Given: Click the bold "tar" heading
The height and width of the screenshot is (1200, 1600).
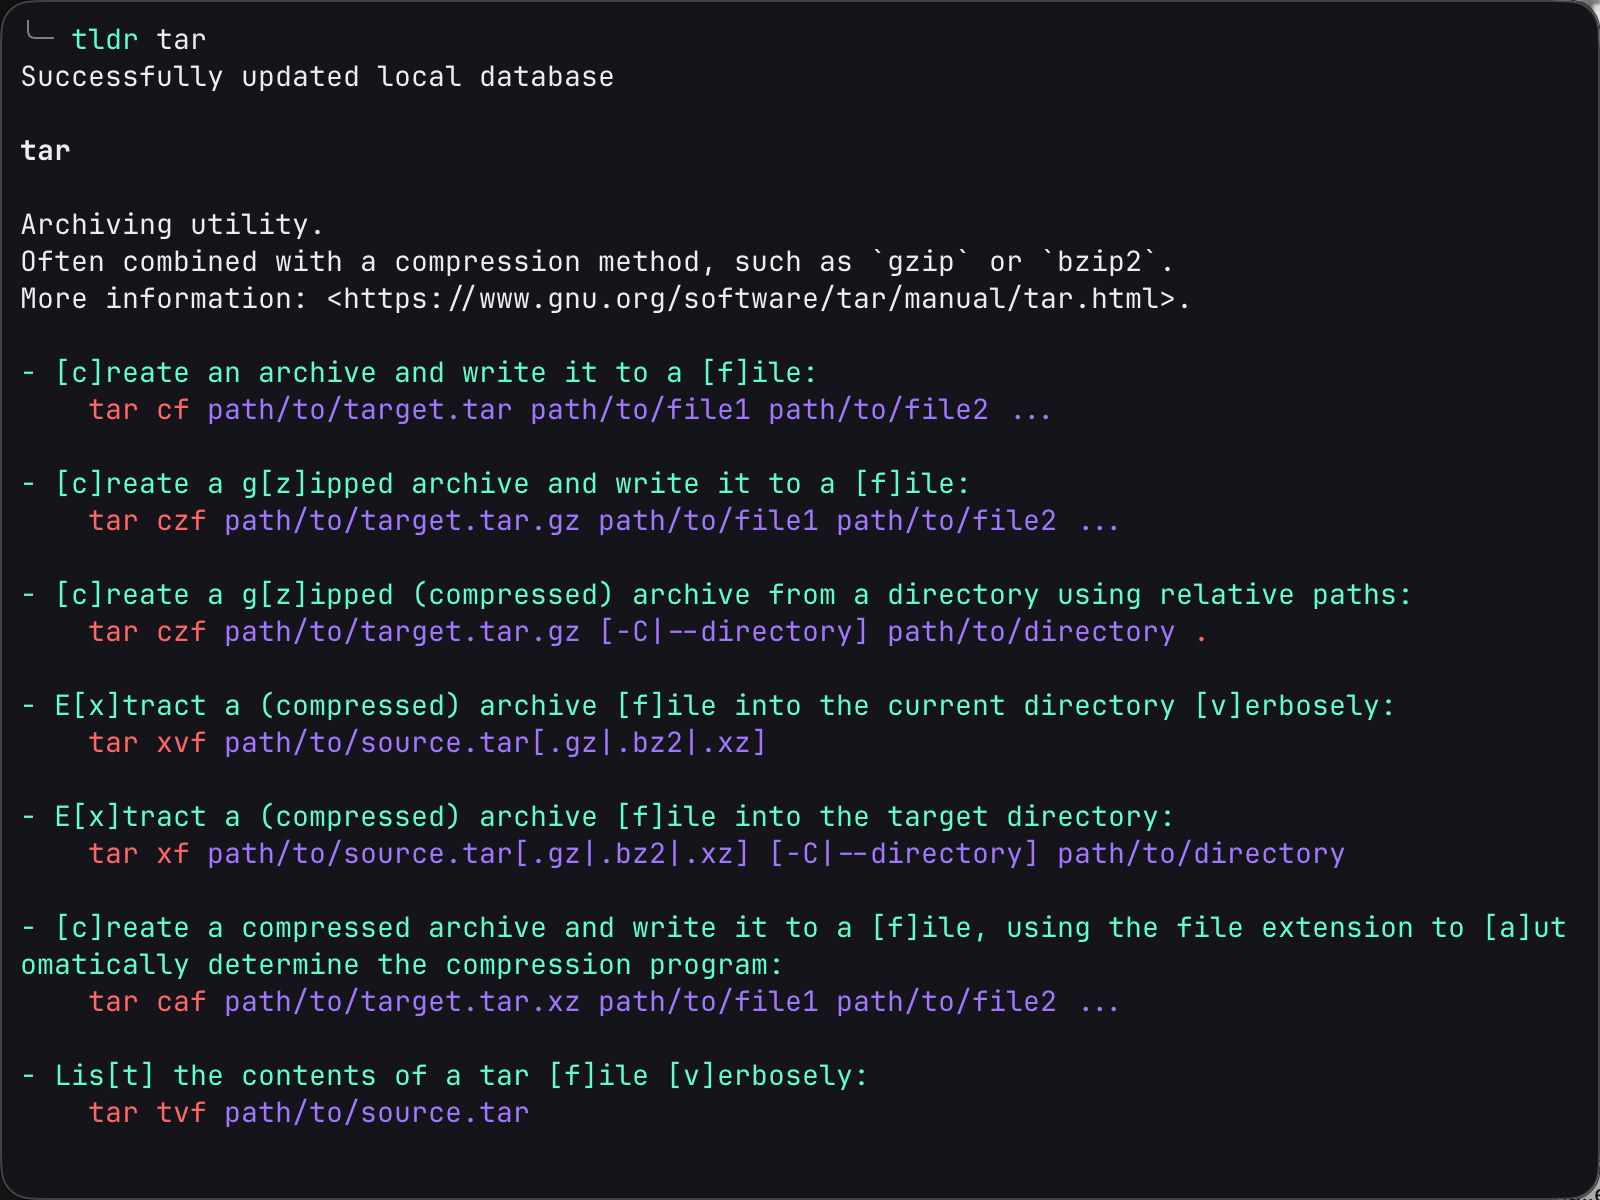Looking at the screenshot, I should point(46,151).
